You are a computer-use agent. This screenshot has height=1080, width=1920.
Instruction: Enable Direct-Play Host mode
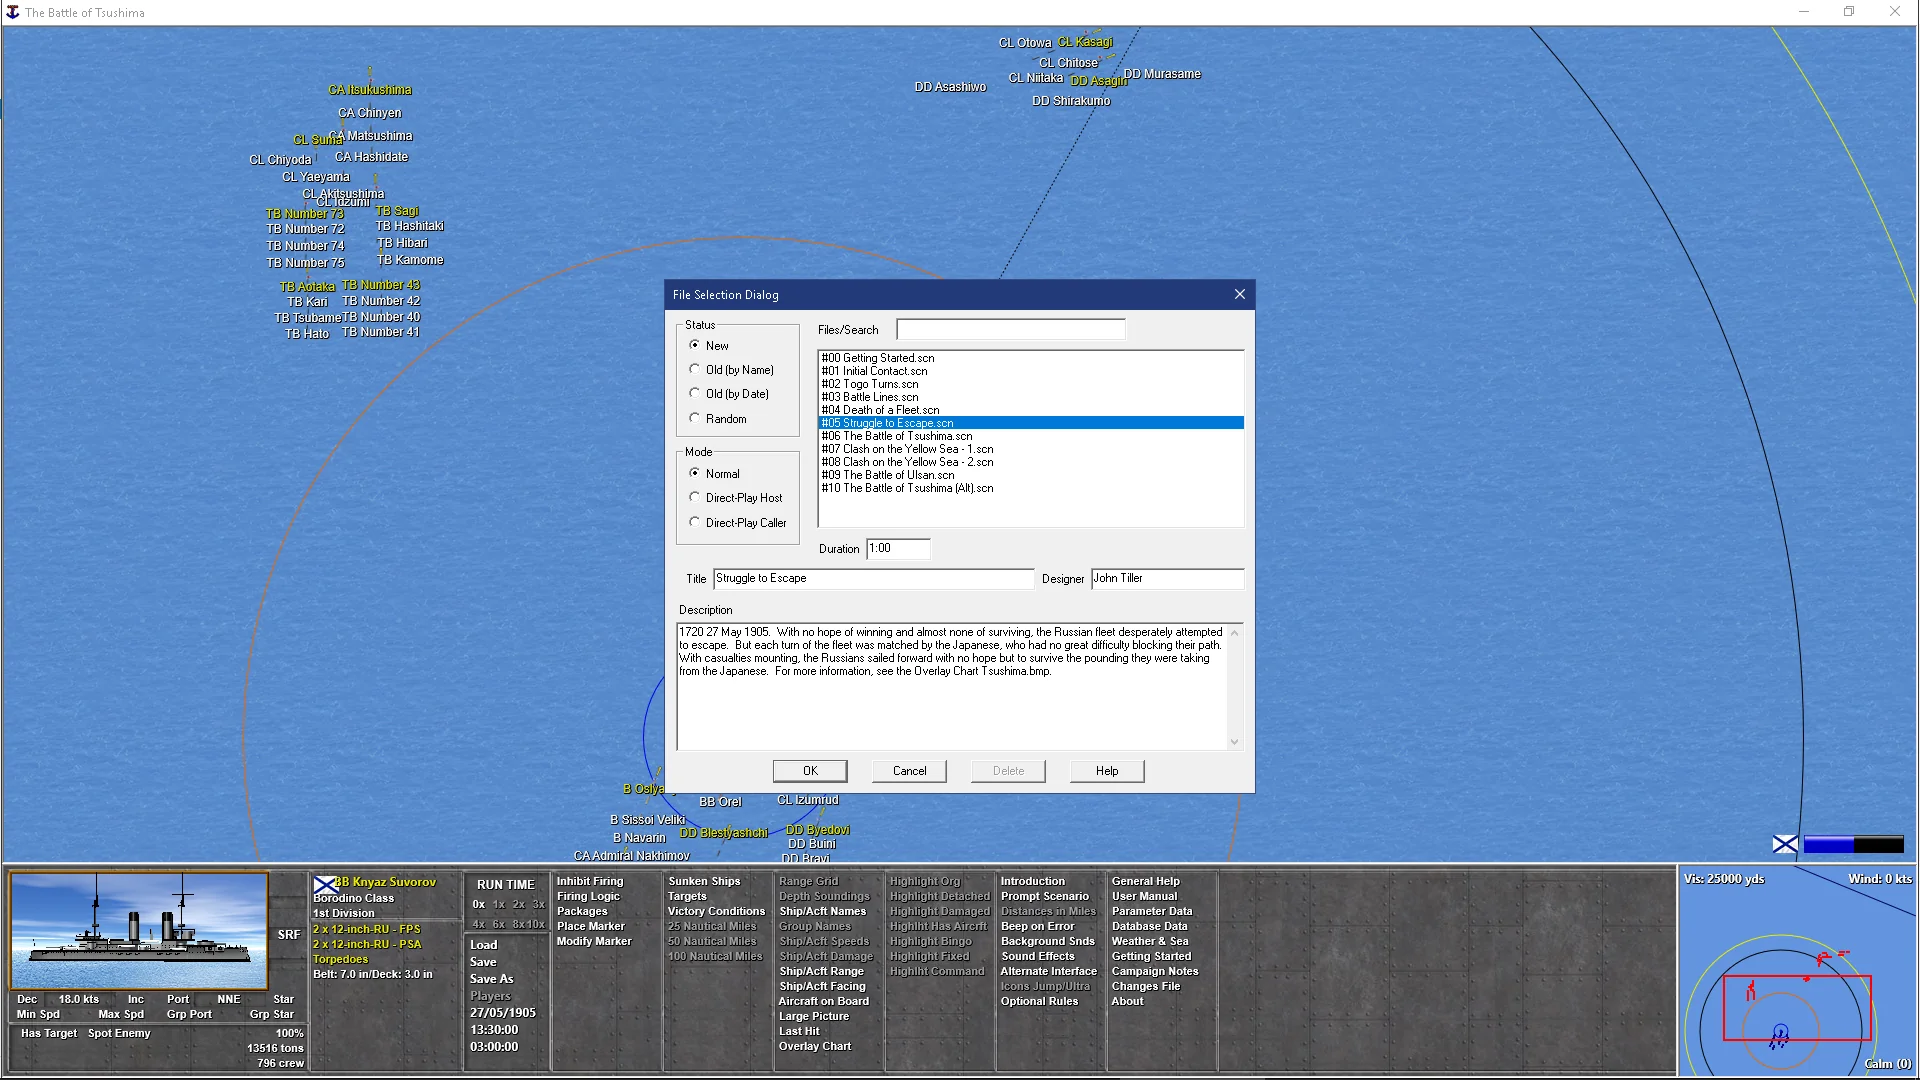[x=695, y=497]
